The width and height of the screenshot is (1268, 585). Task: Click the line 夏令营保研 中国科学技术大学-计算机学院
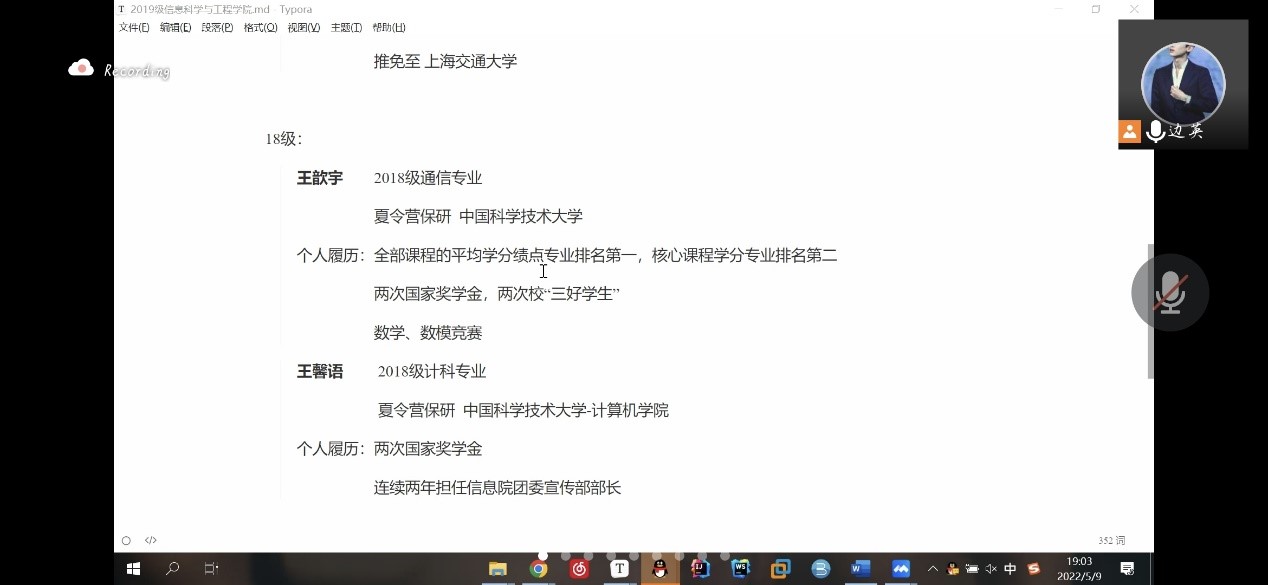pos(523,410)
